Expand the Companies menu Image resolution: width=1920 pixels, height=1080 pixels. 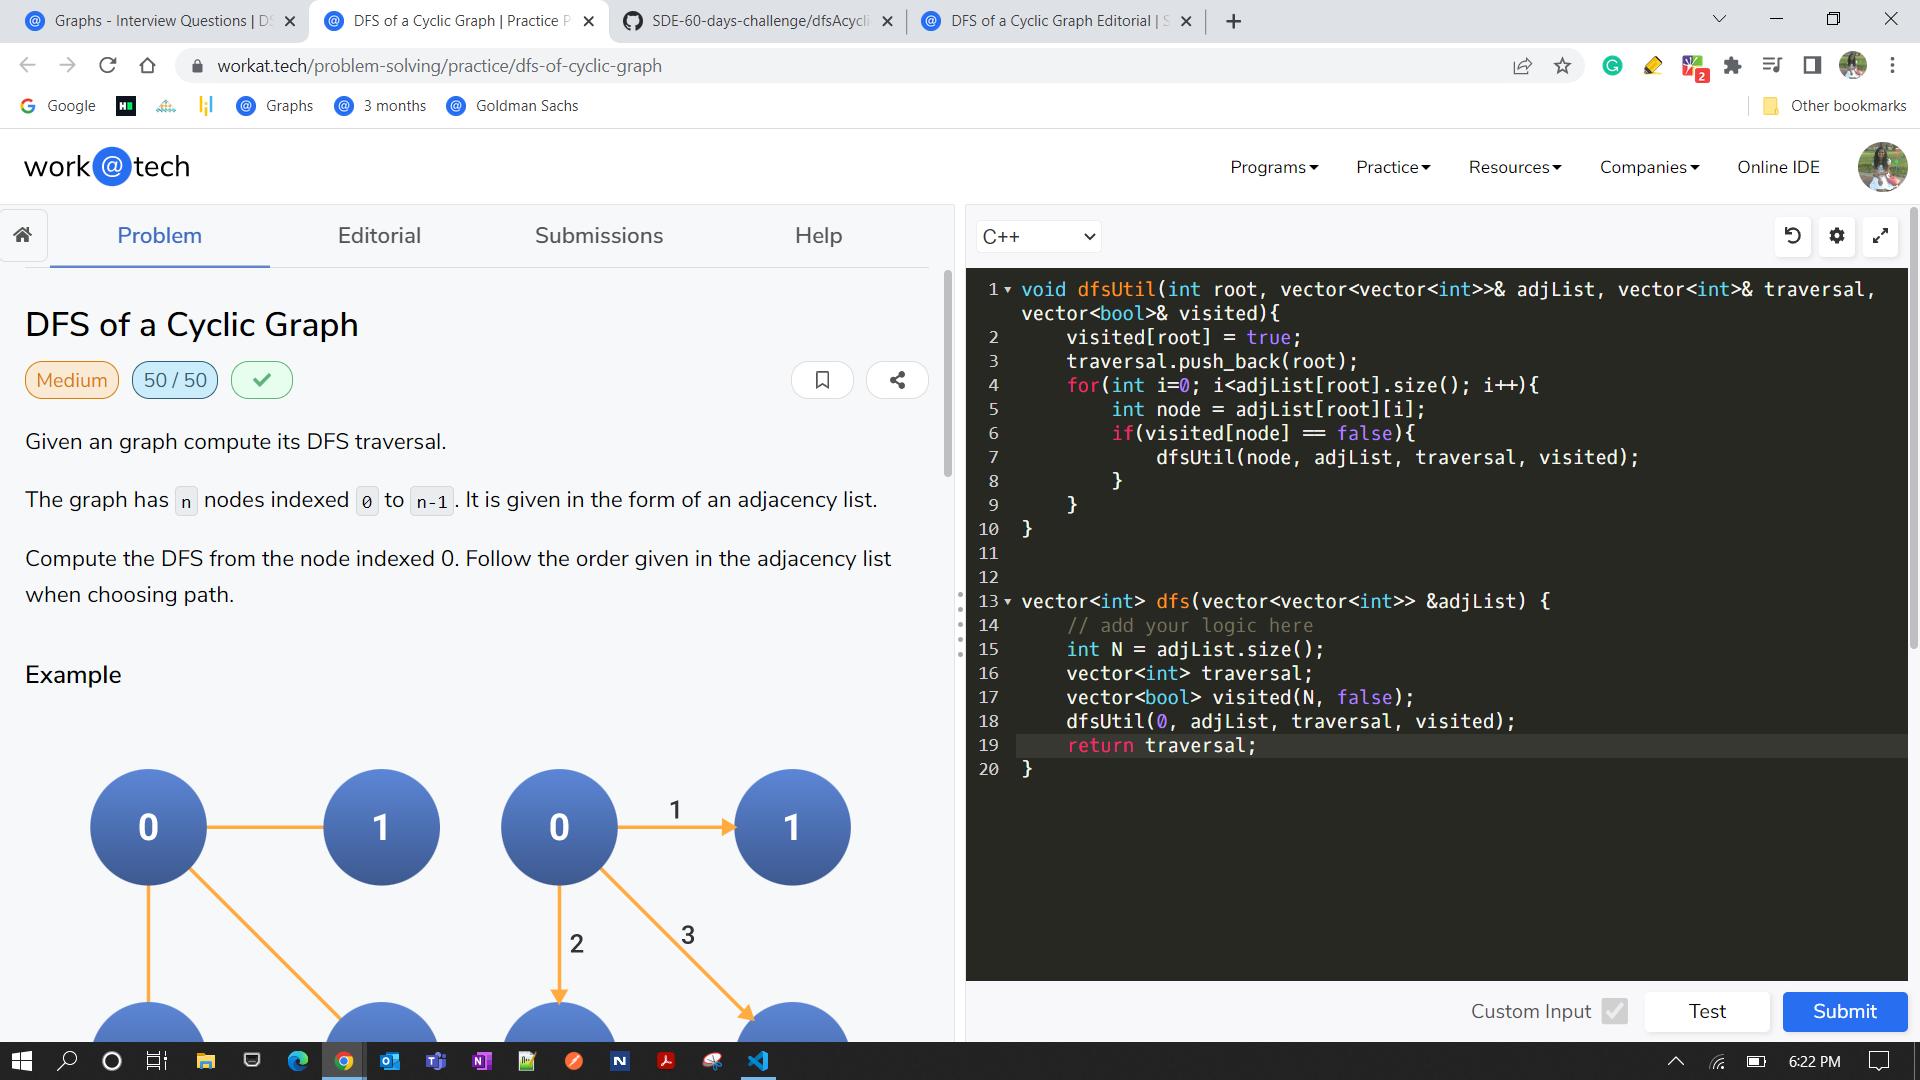click(x=1649, y=167)
